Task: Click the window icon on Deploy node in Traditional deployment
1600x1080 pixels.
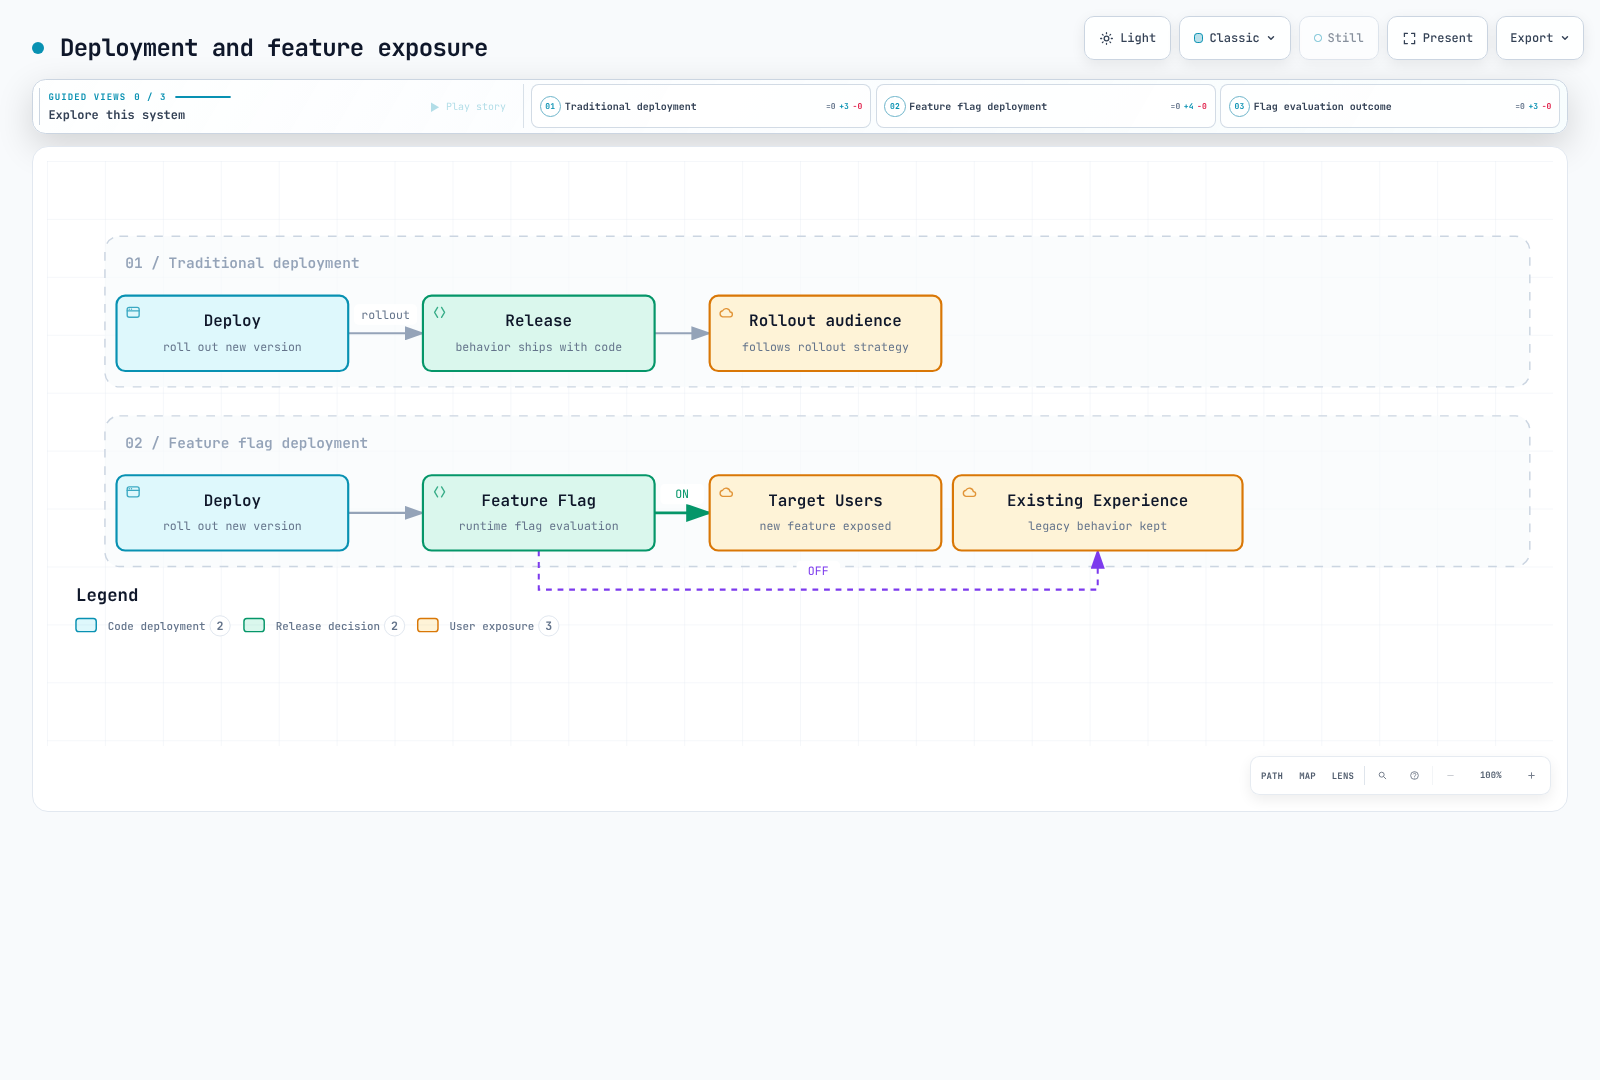Action: [x=133, y=313]
